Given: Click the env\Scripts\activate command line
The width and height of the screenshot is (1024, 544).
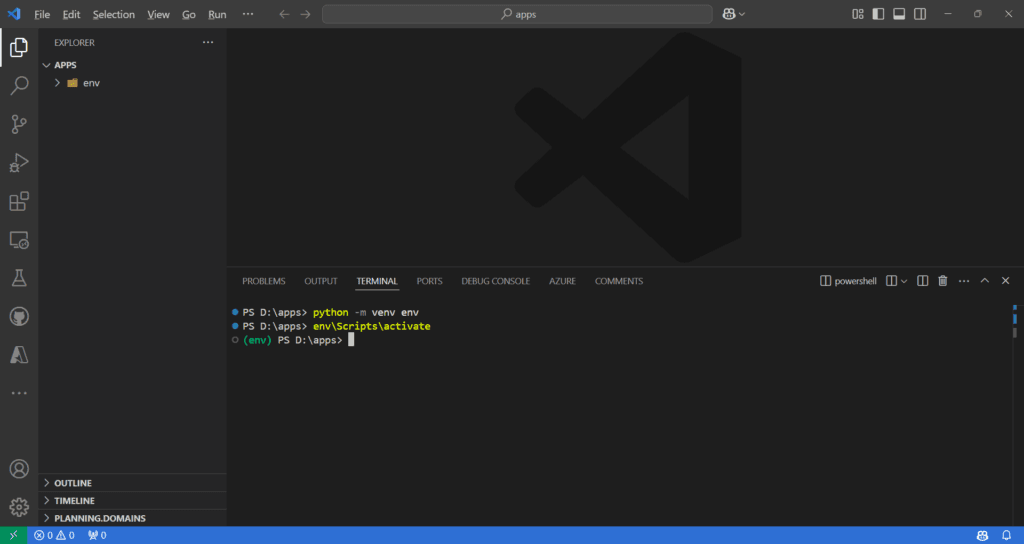Looking at the screenshot, I should (x=372, y=326).
